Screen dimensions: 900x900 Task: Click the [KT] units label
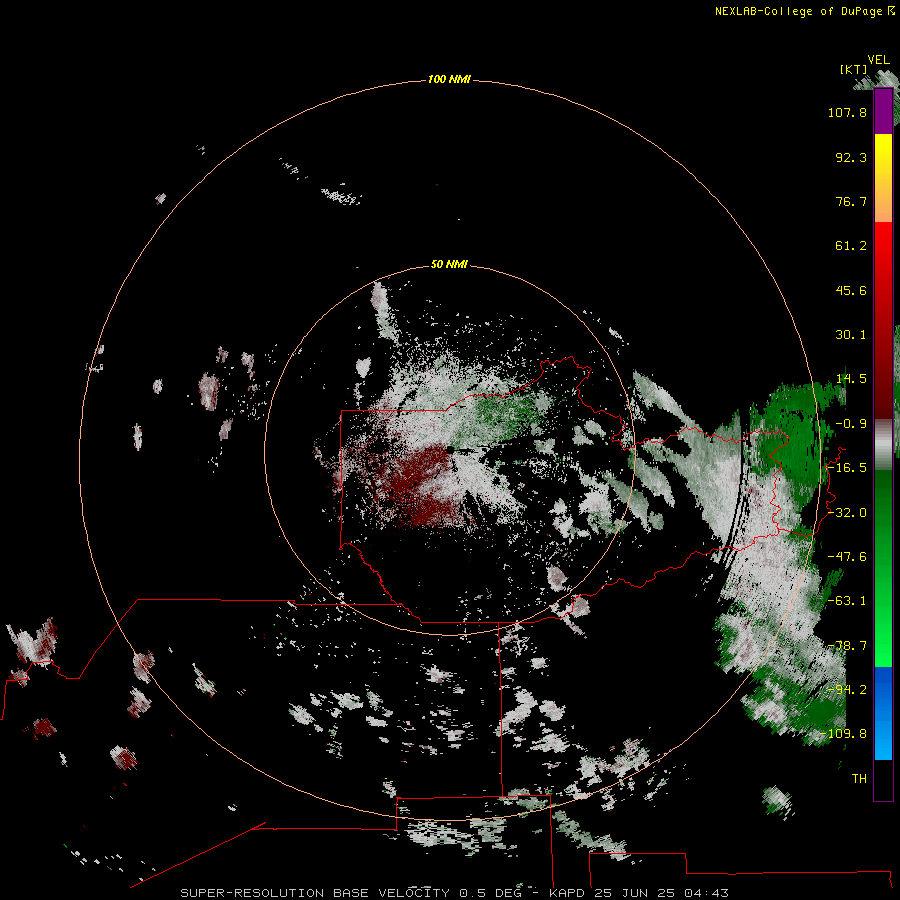pyautogui.click(x=854, y=69)
